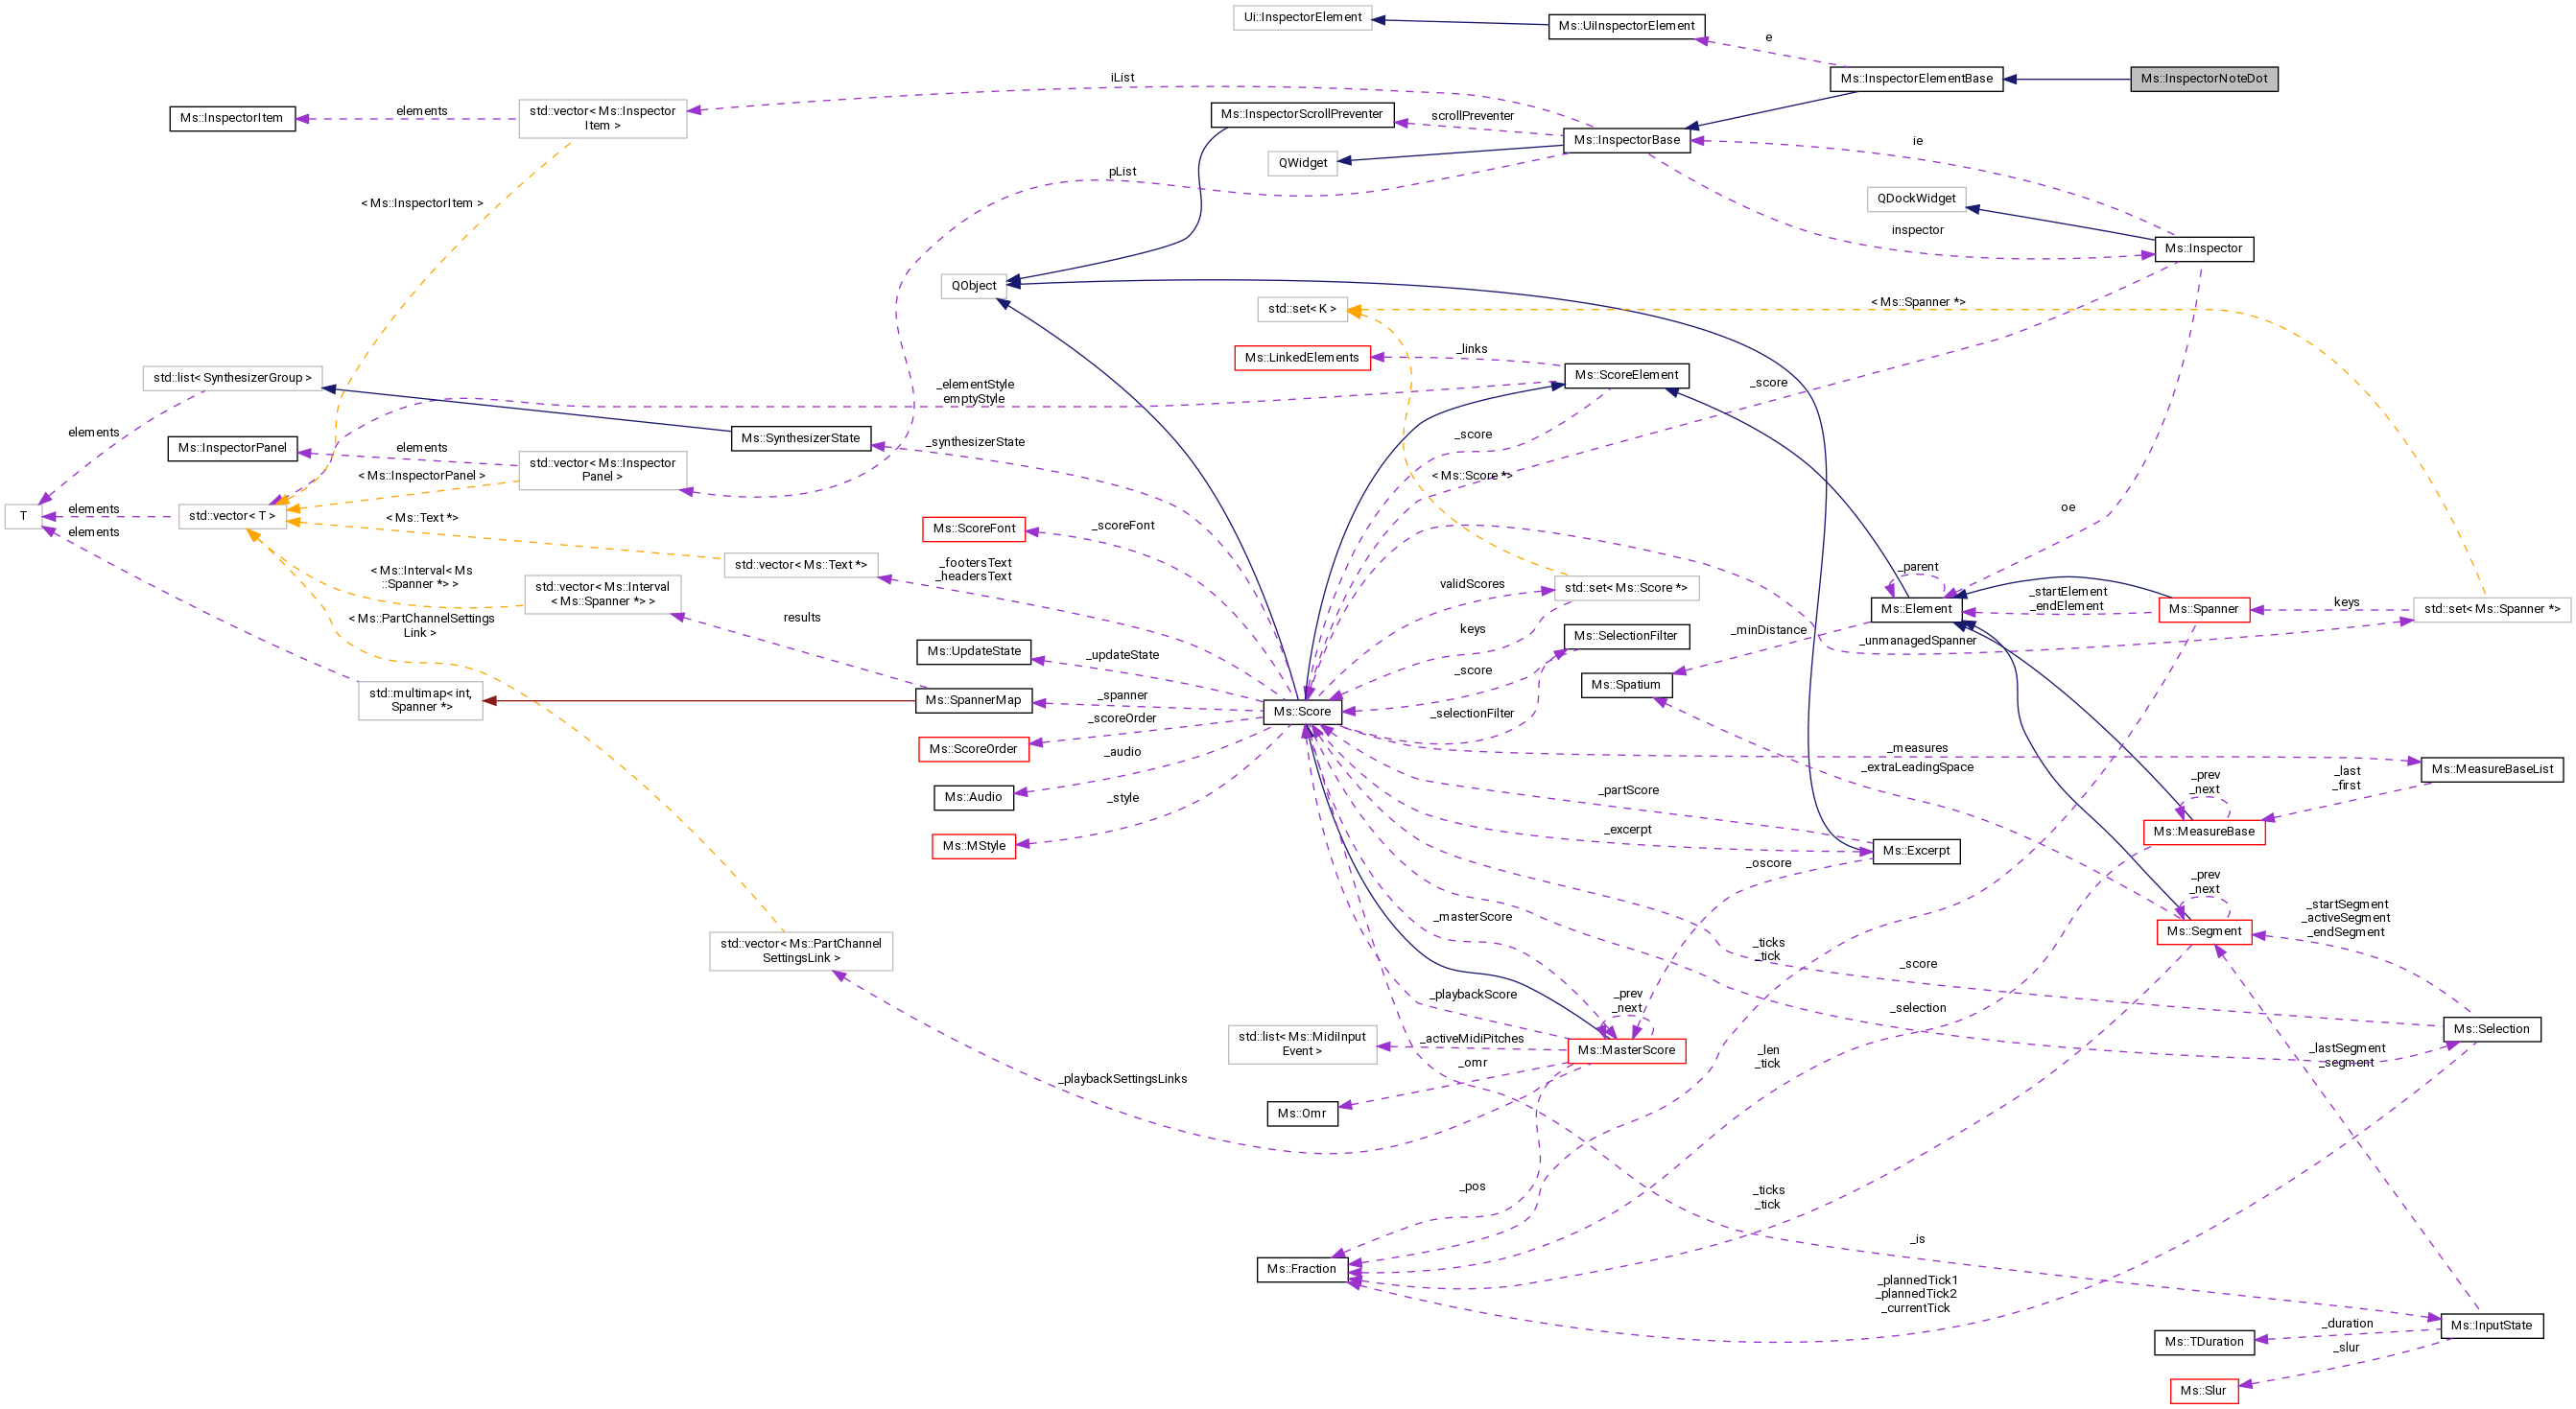Click the Ms::SelectionFilter node
2576x1409 pixels.
pyautogui.click(x=1626, y=636)
